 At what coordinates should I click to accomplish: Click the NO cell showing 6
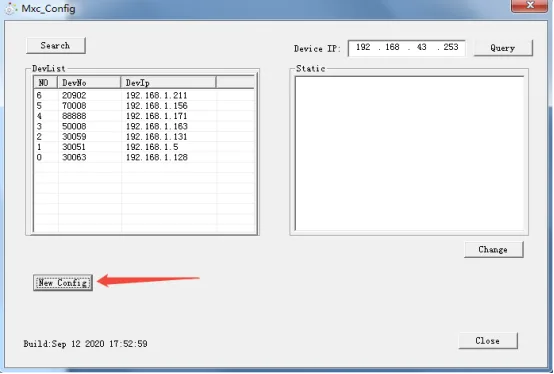pos(39,95)
